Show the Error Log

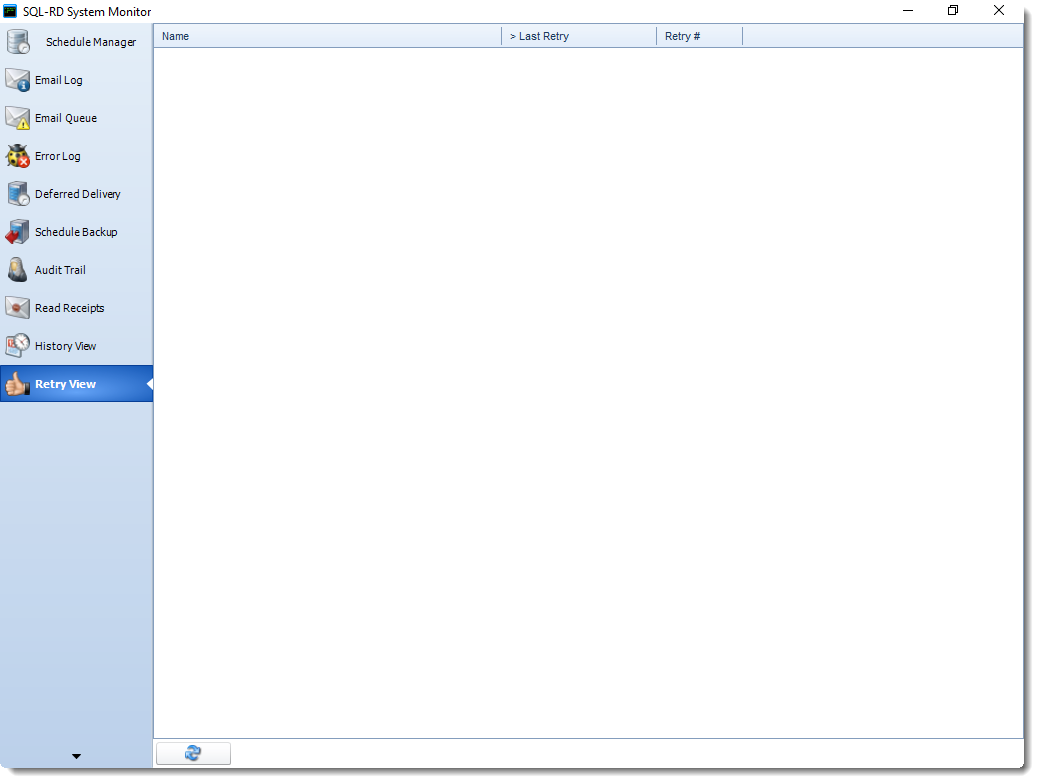point(77,156)
